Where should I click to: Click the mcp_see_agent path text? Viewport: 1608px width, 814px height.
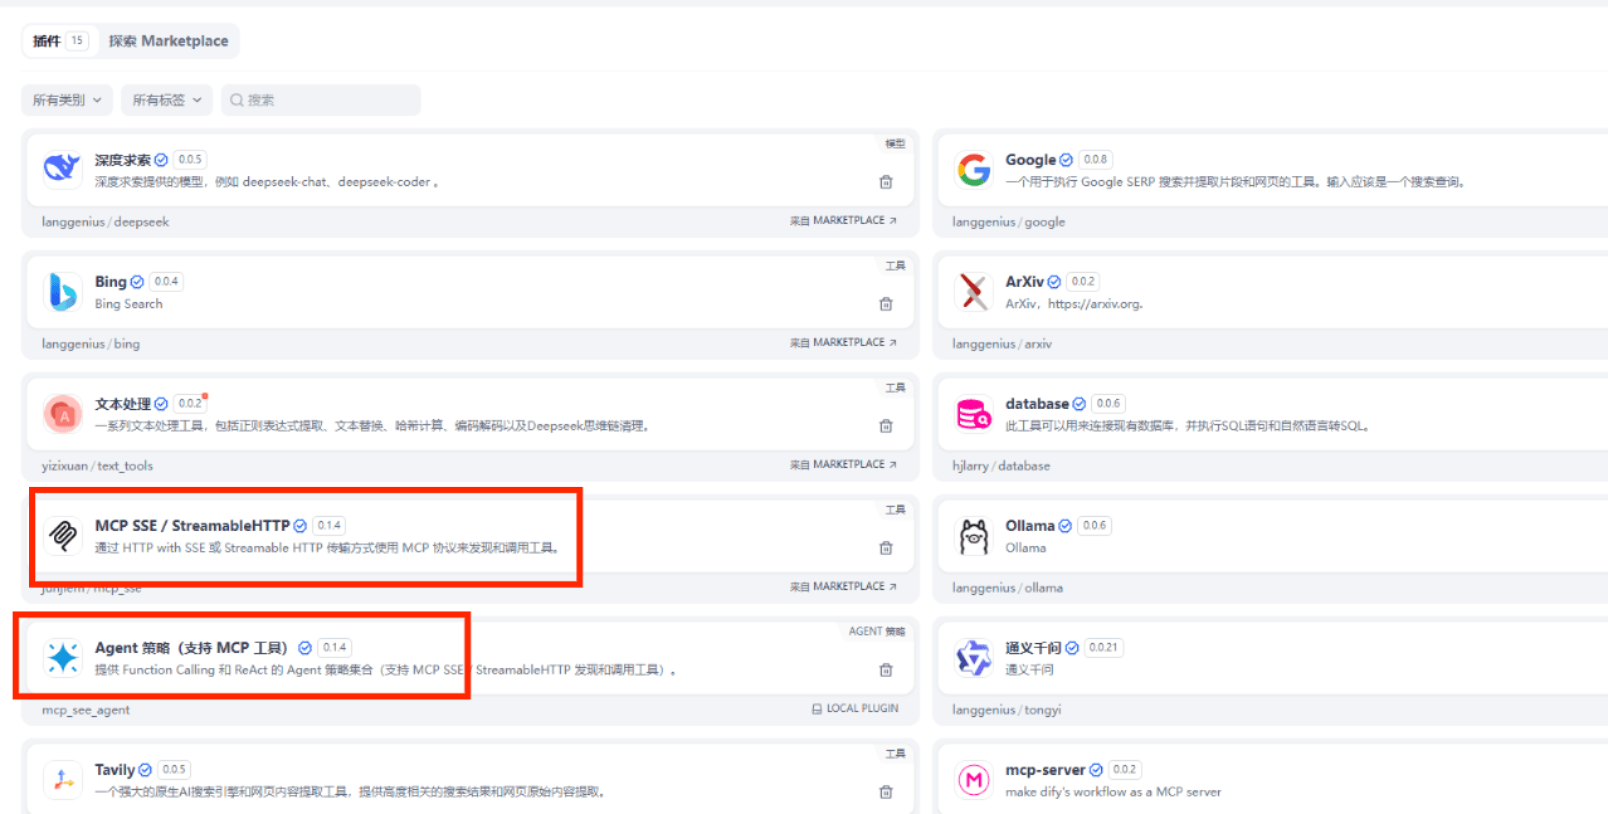pyautogui.click(x=85, y=710)
